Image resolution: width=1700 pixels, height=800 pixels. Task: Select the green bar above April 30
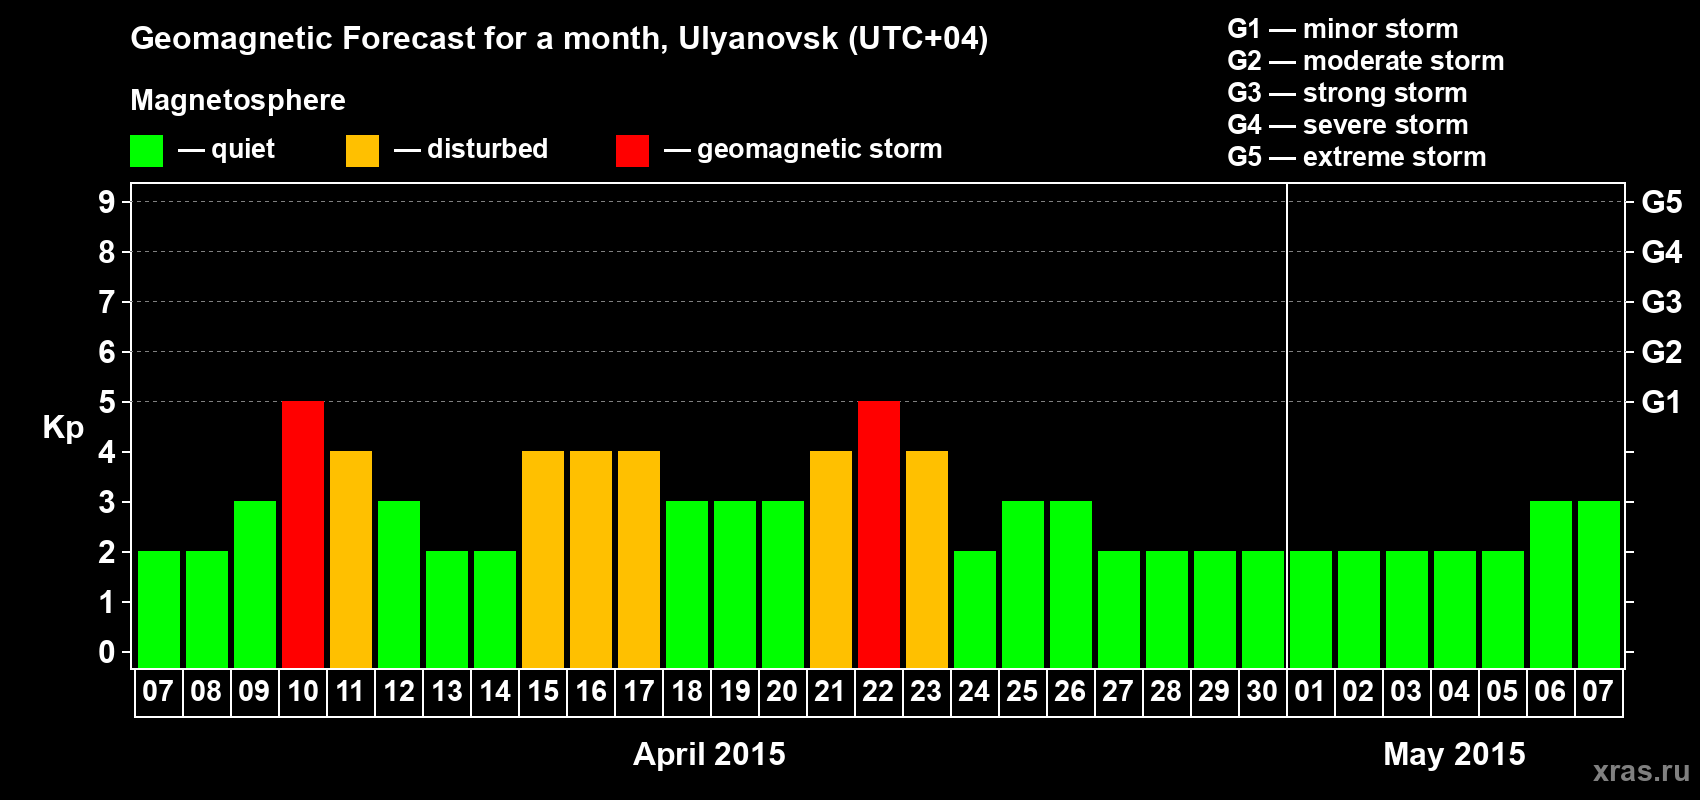pyautogui.click(x=1263, y=609)
